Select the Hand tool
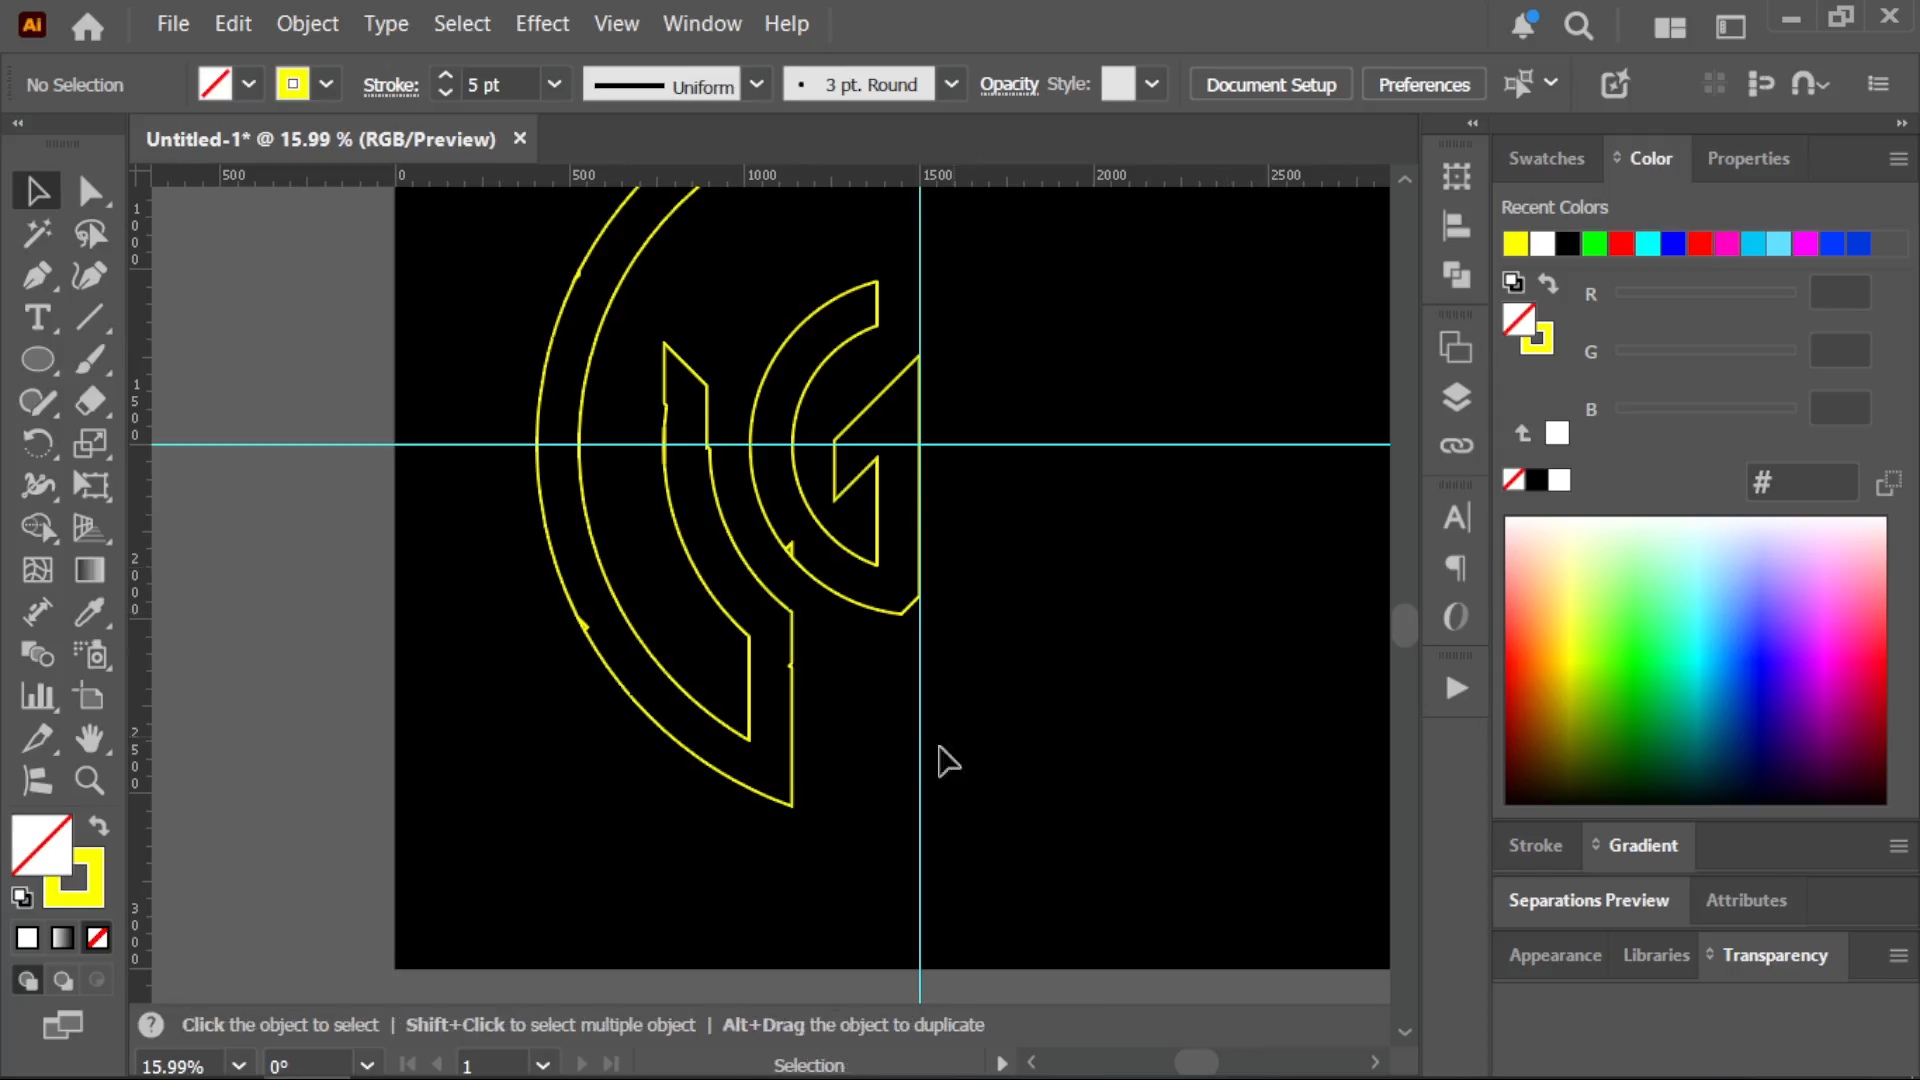 point(90,738)
